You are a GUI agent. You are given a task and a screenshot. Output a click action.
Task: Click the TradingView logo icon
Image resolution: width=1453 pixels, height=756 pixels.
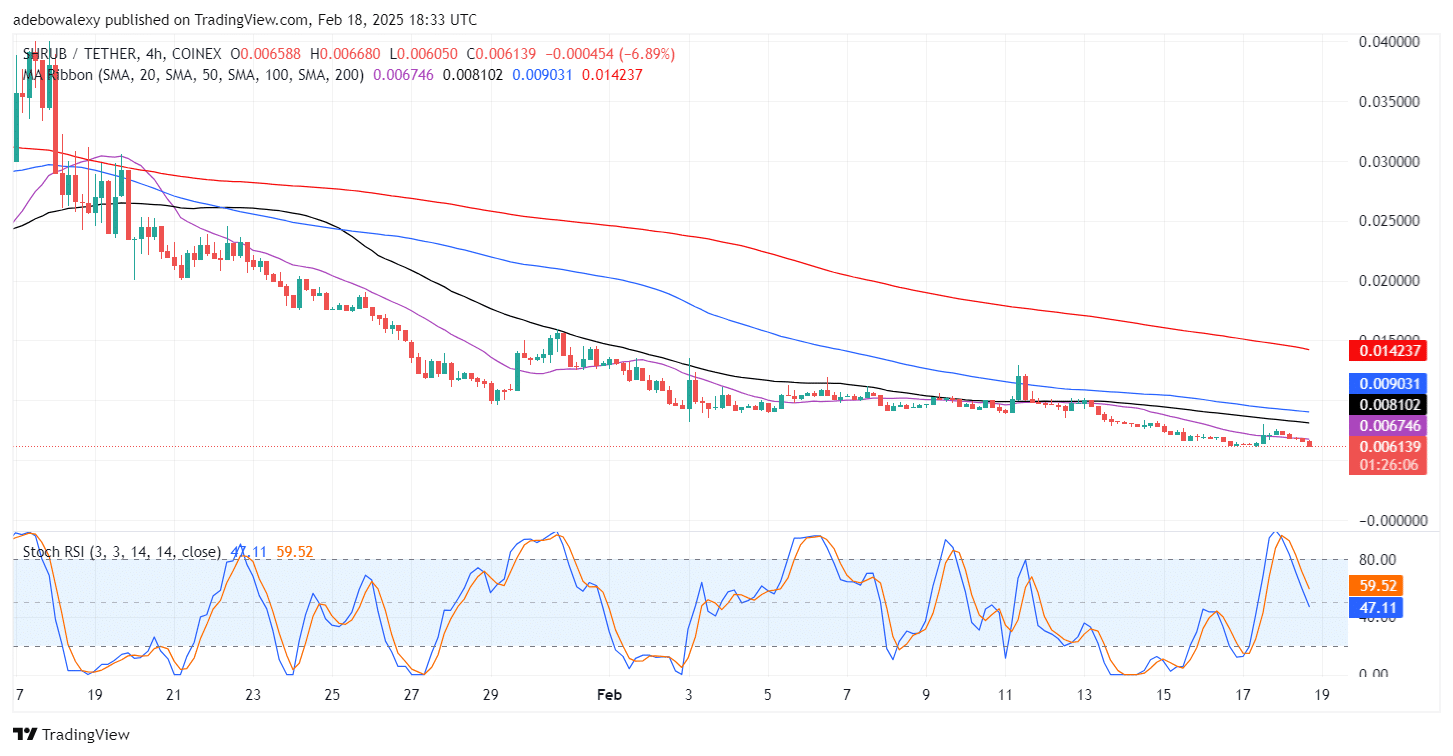(x=25, y=734)
